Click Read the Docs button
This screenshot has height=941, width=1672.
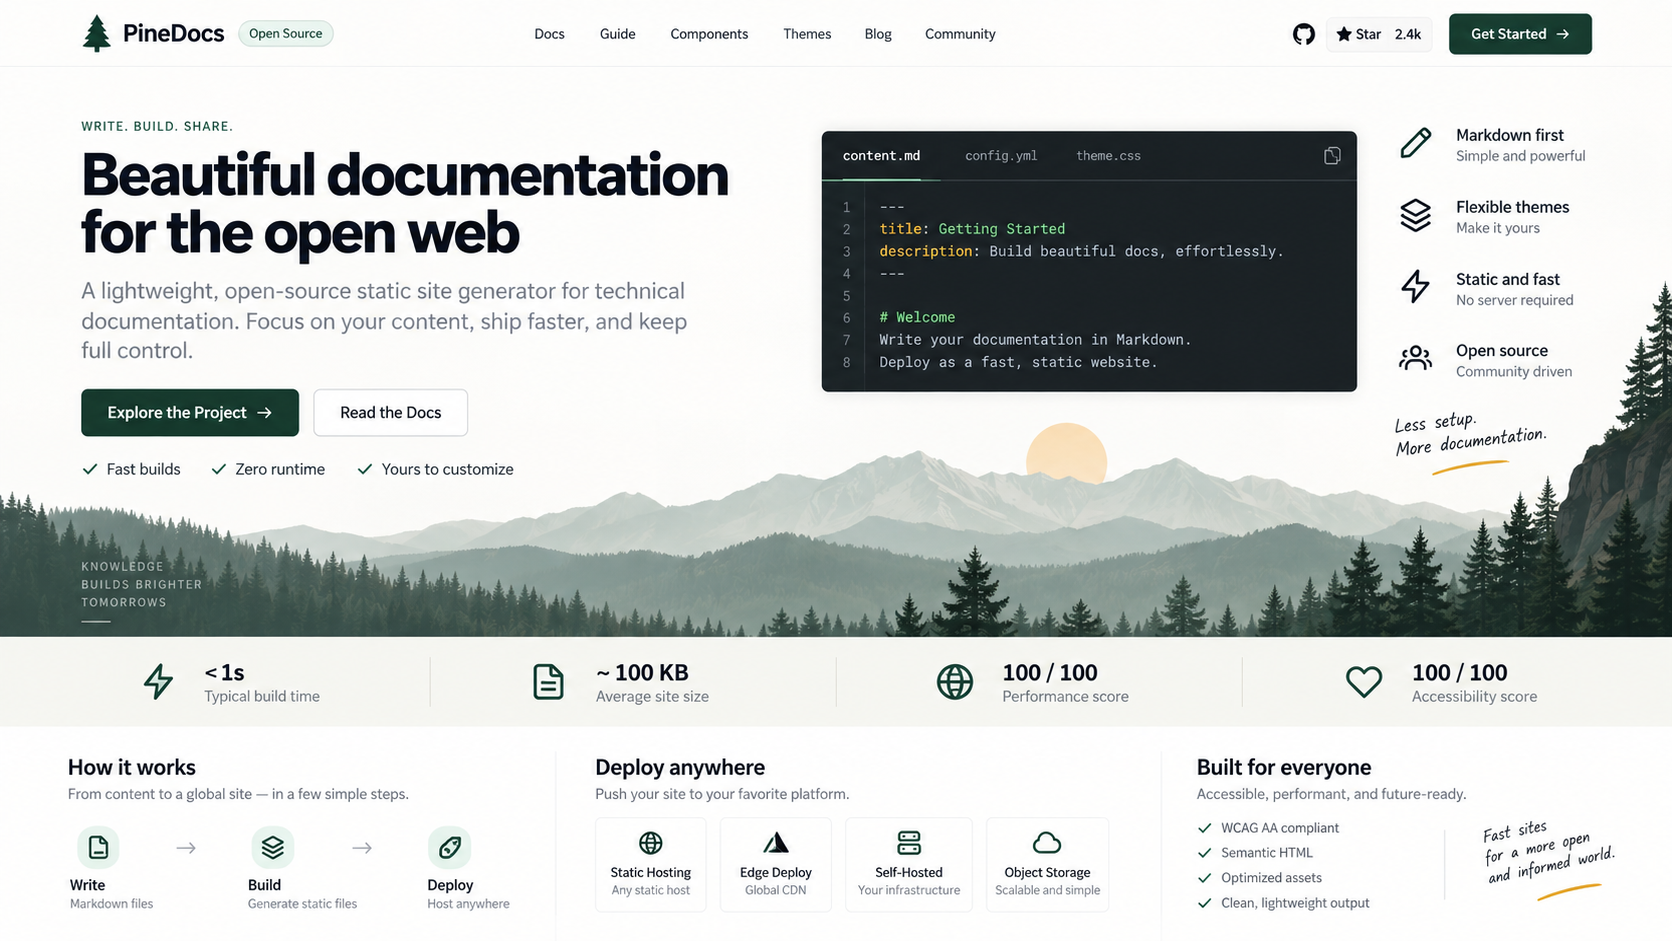coord(390,412)
